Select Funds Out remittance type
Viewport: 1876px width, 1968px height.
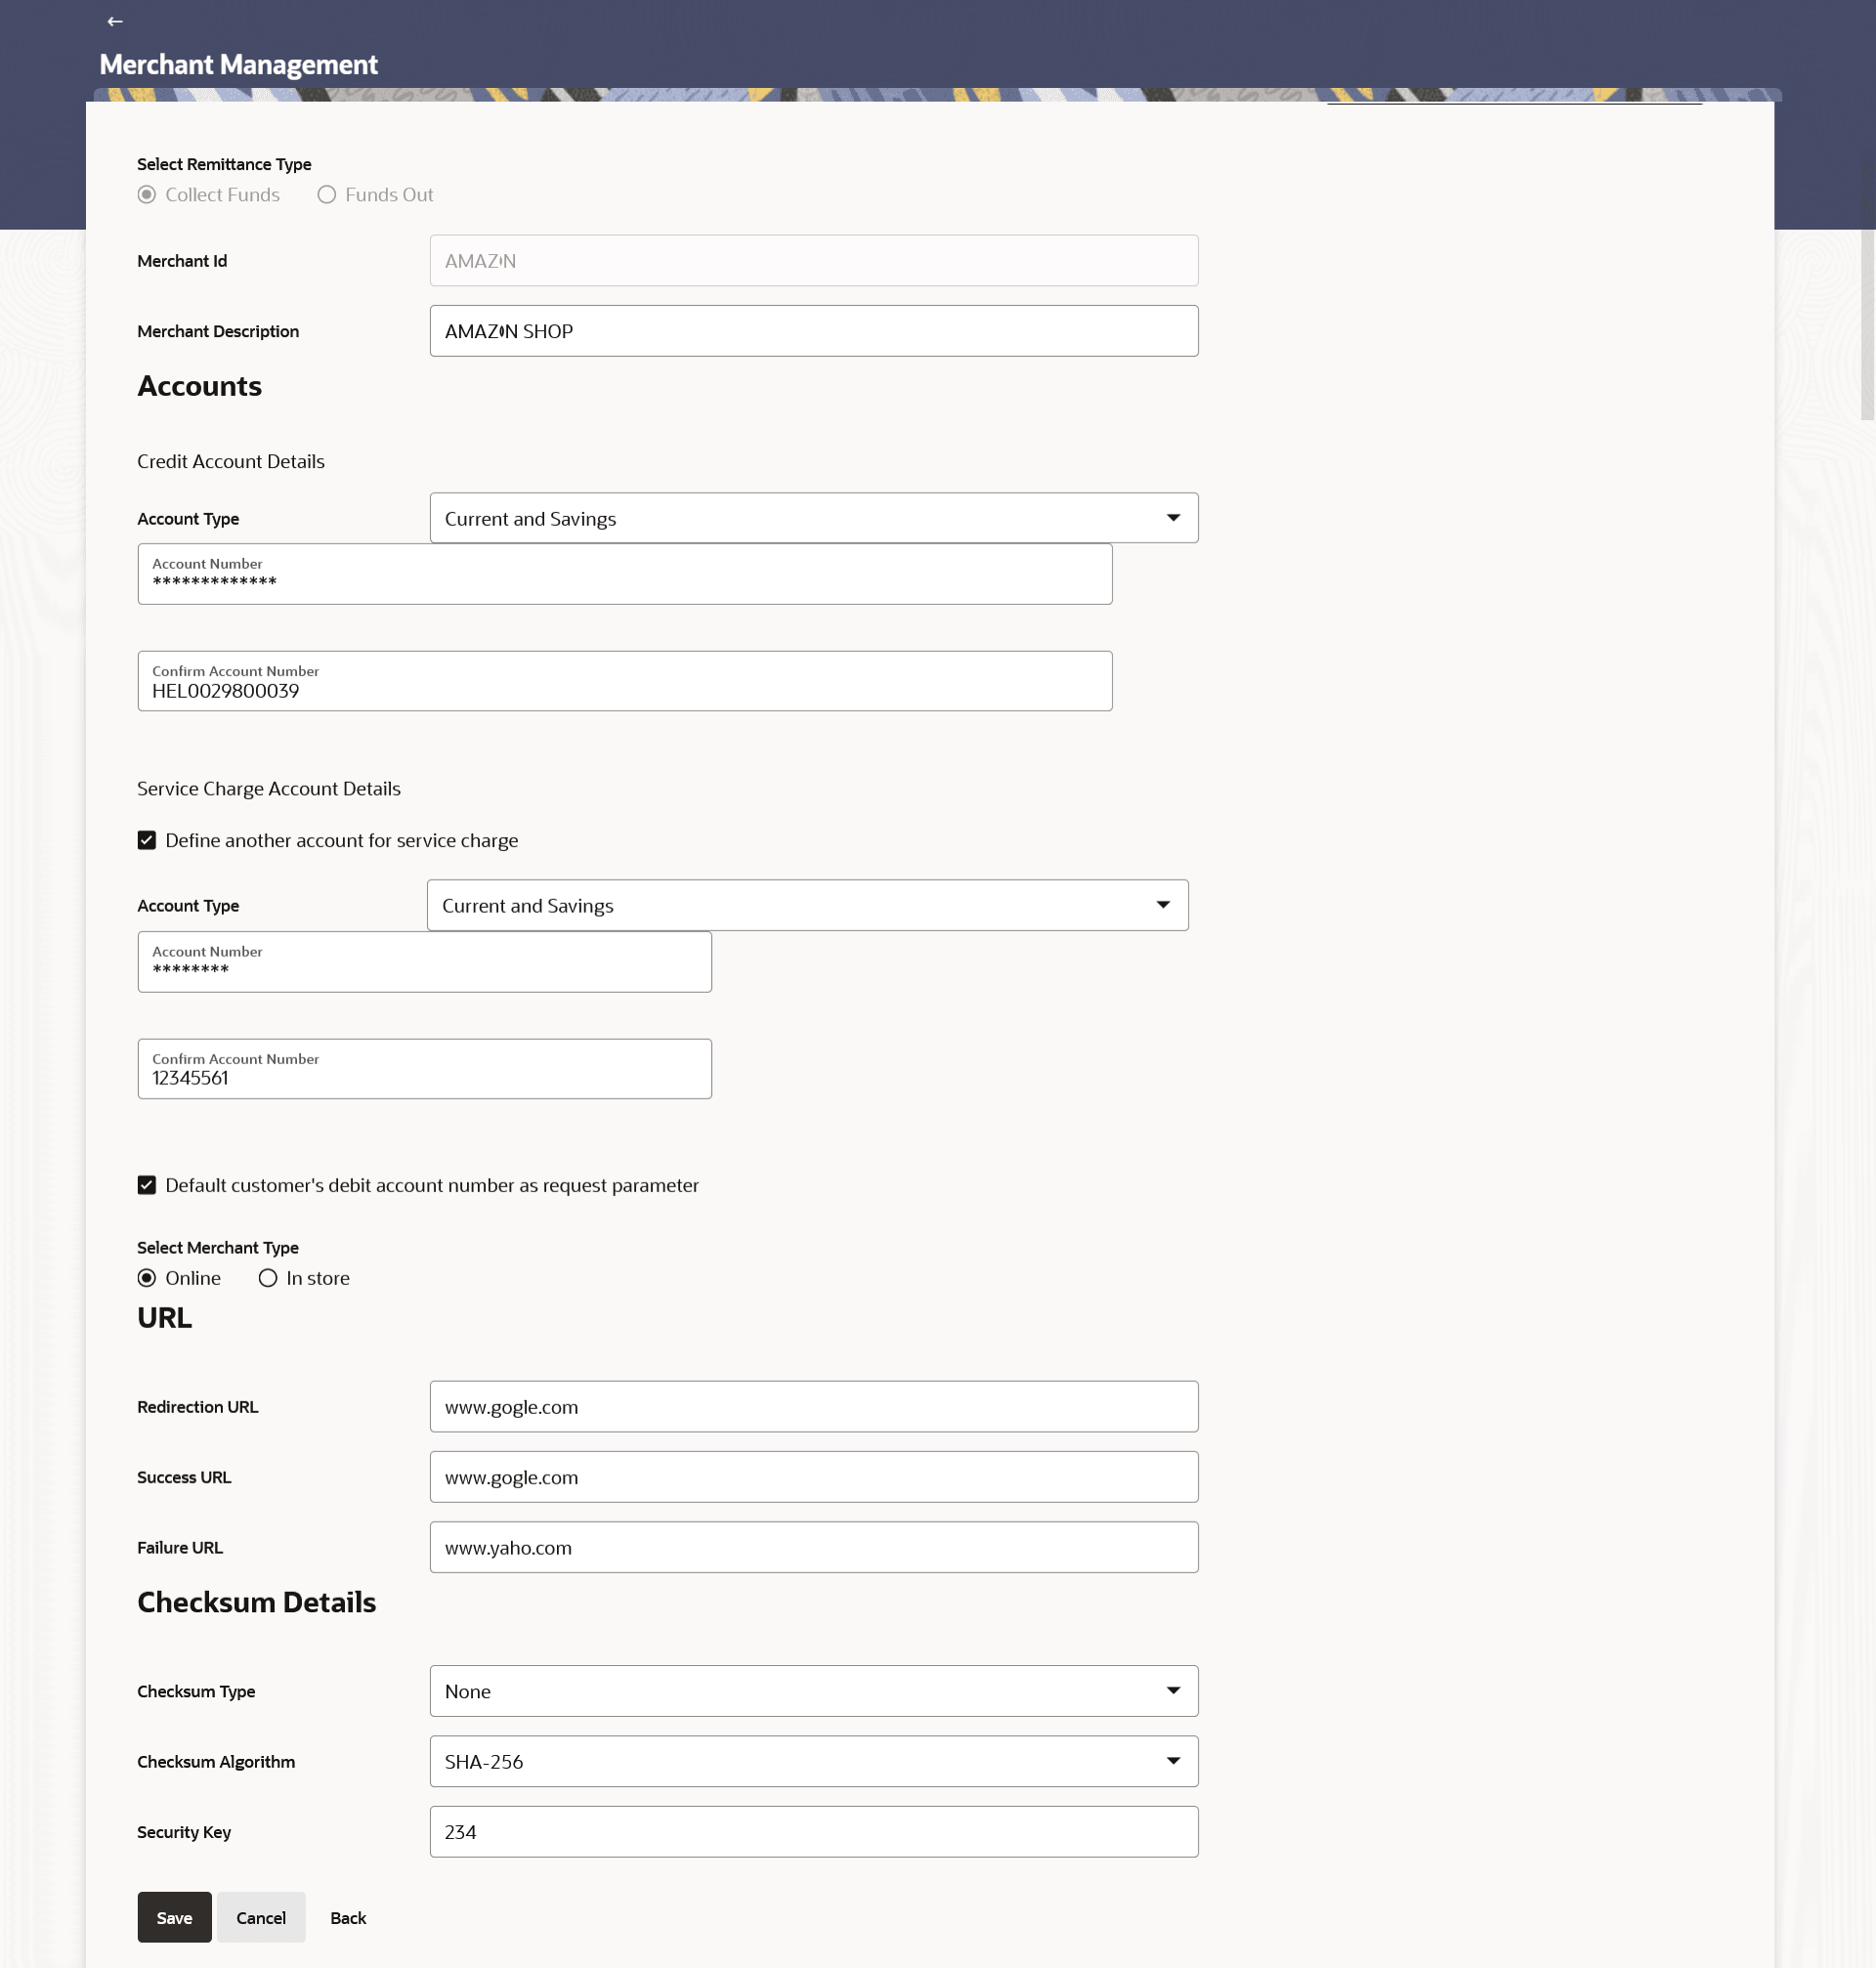point(327,195)
